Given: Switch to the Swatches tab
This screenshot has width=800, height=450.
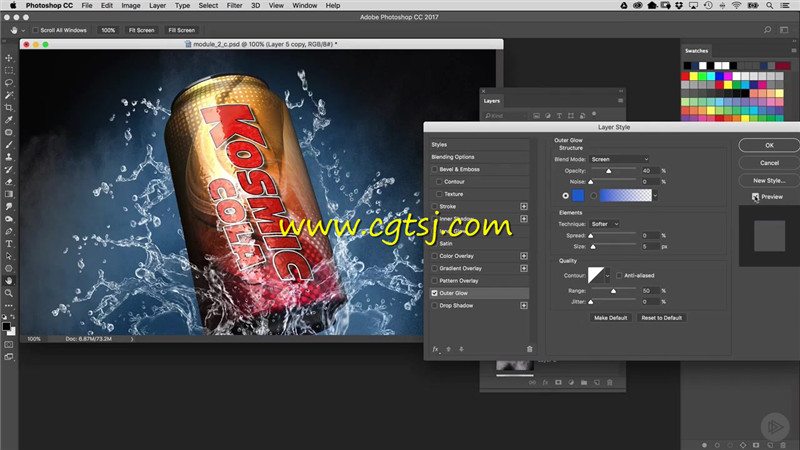Looking at the screenshot, I should pos(696,51).
